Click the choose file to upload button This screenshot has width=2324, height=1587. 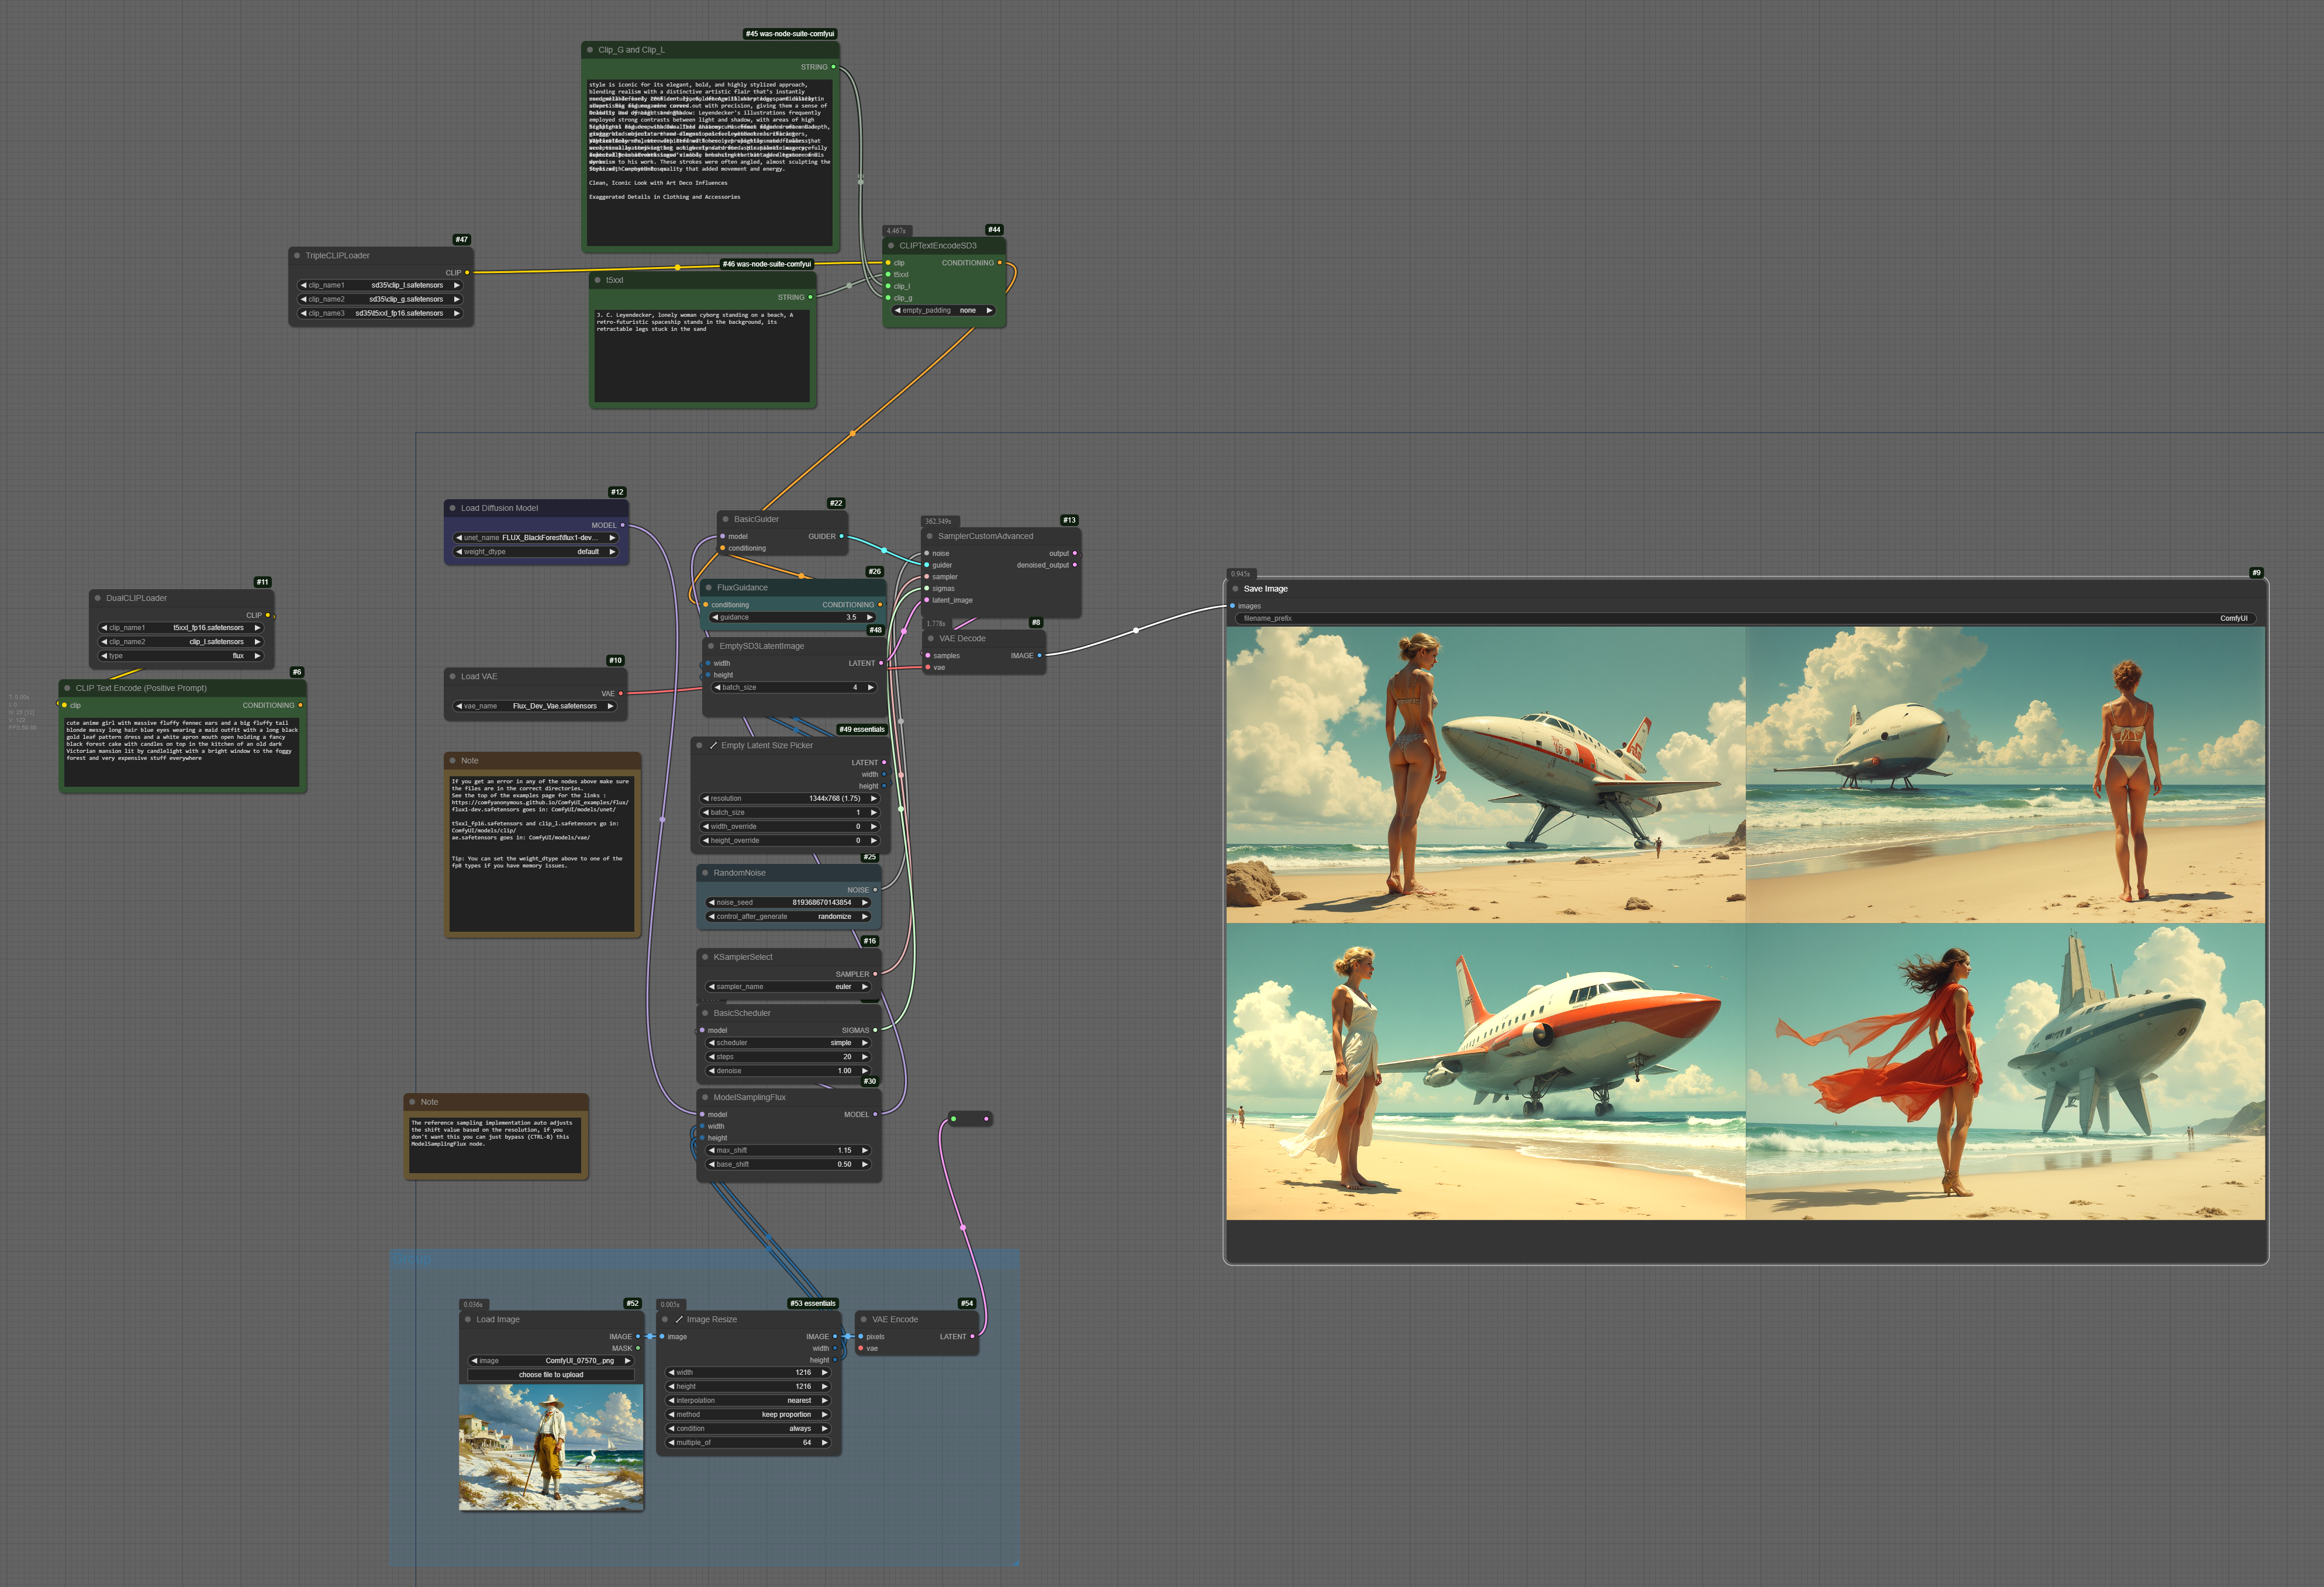coord(551,1375)
